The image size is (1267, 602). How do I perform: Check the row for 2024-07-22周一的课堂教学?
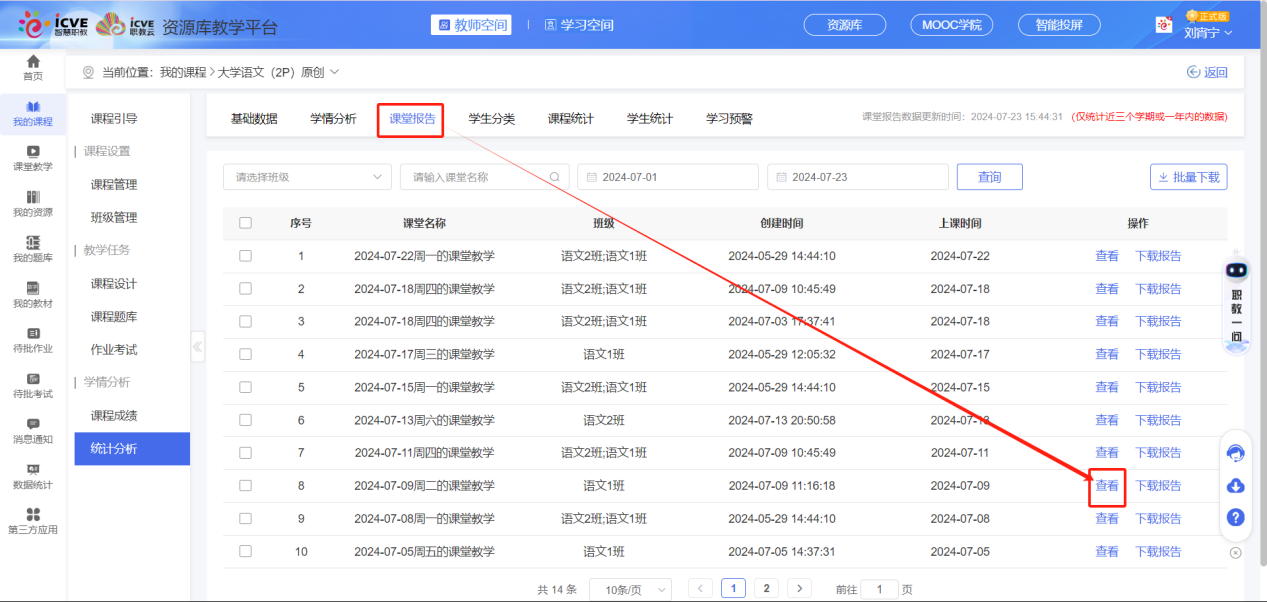click(x=245, y=255)
